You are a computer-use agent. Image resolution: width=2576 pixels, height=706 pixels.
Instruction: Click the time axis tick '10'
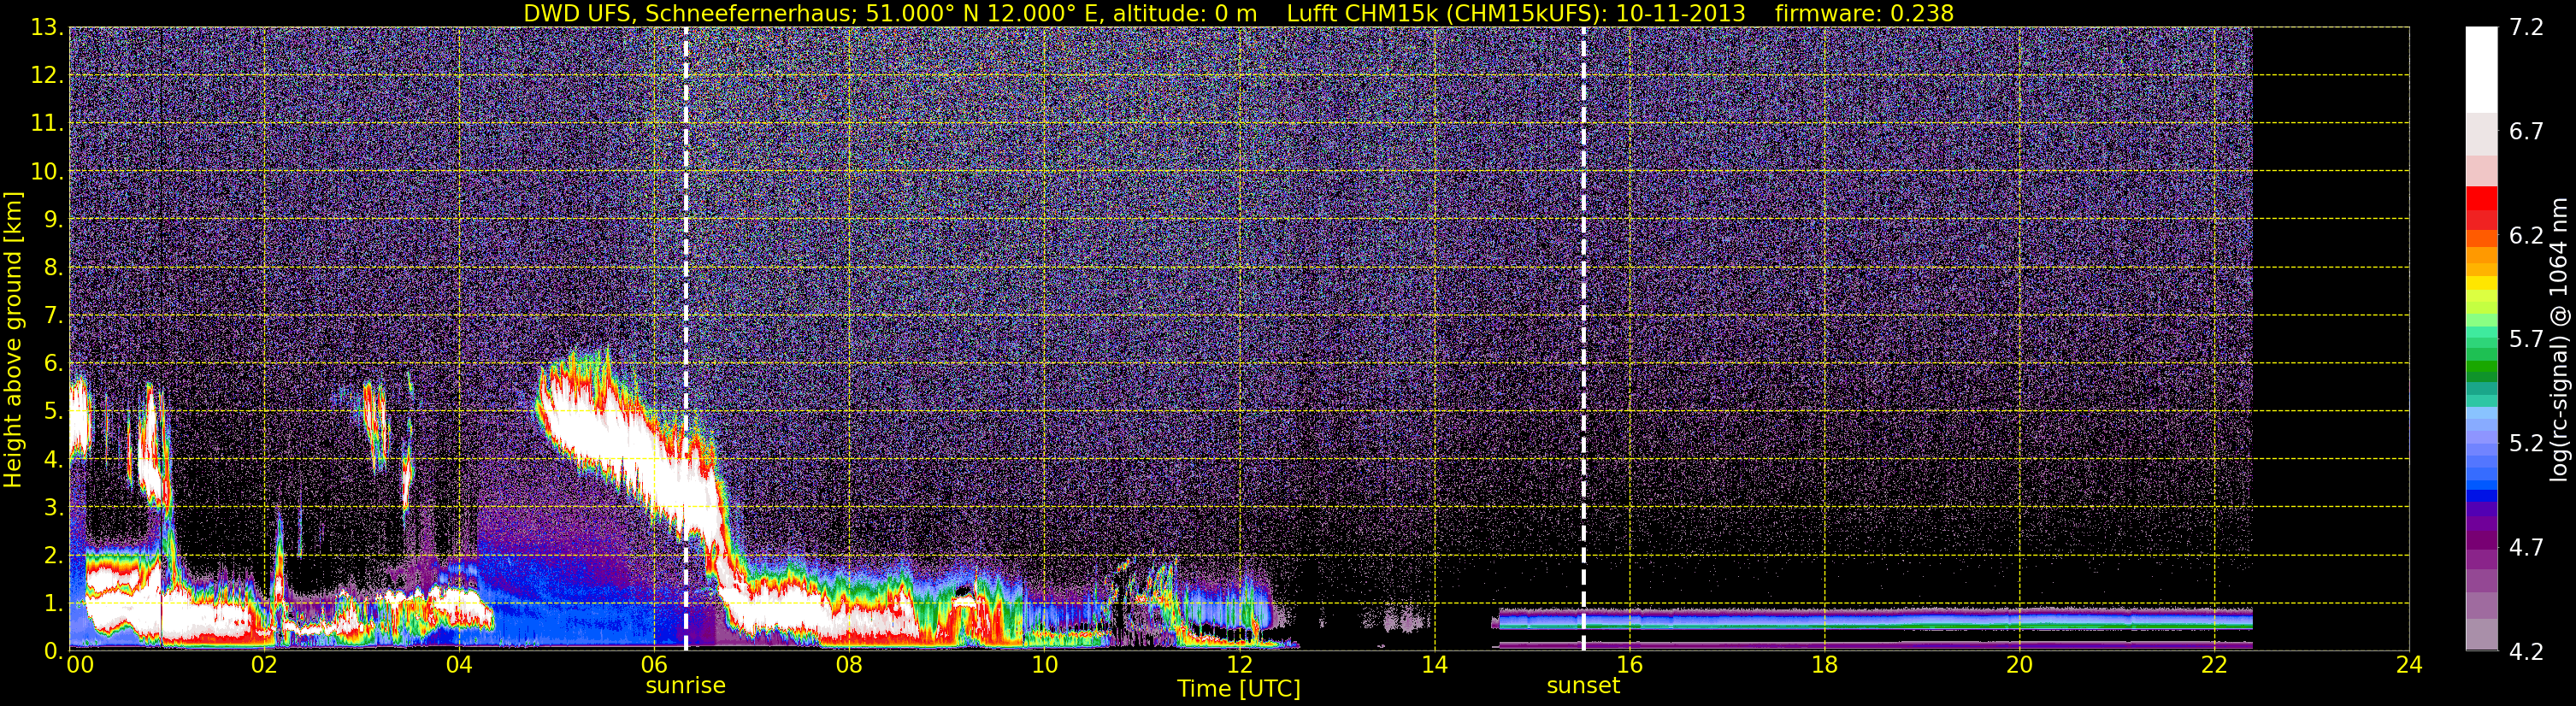coord(1044,666)
